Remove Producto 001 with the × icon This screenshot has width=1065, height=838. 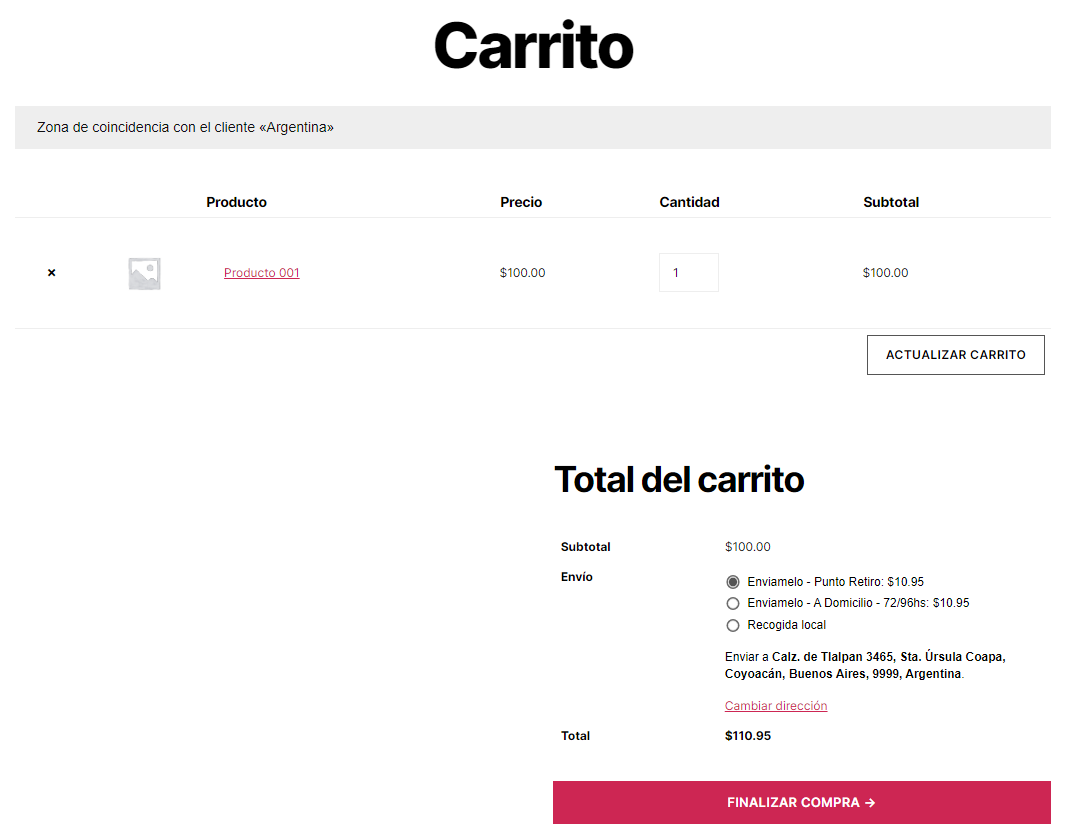tap(52, 272)
